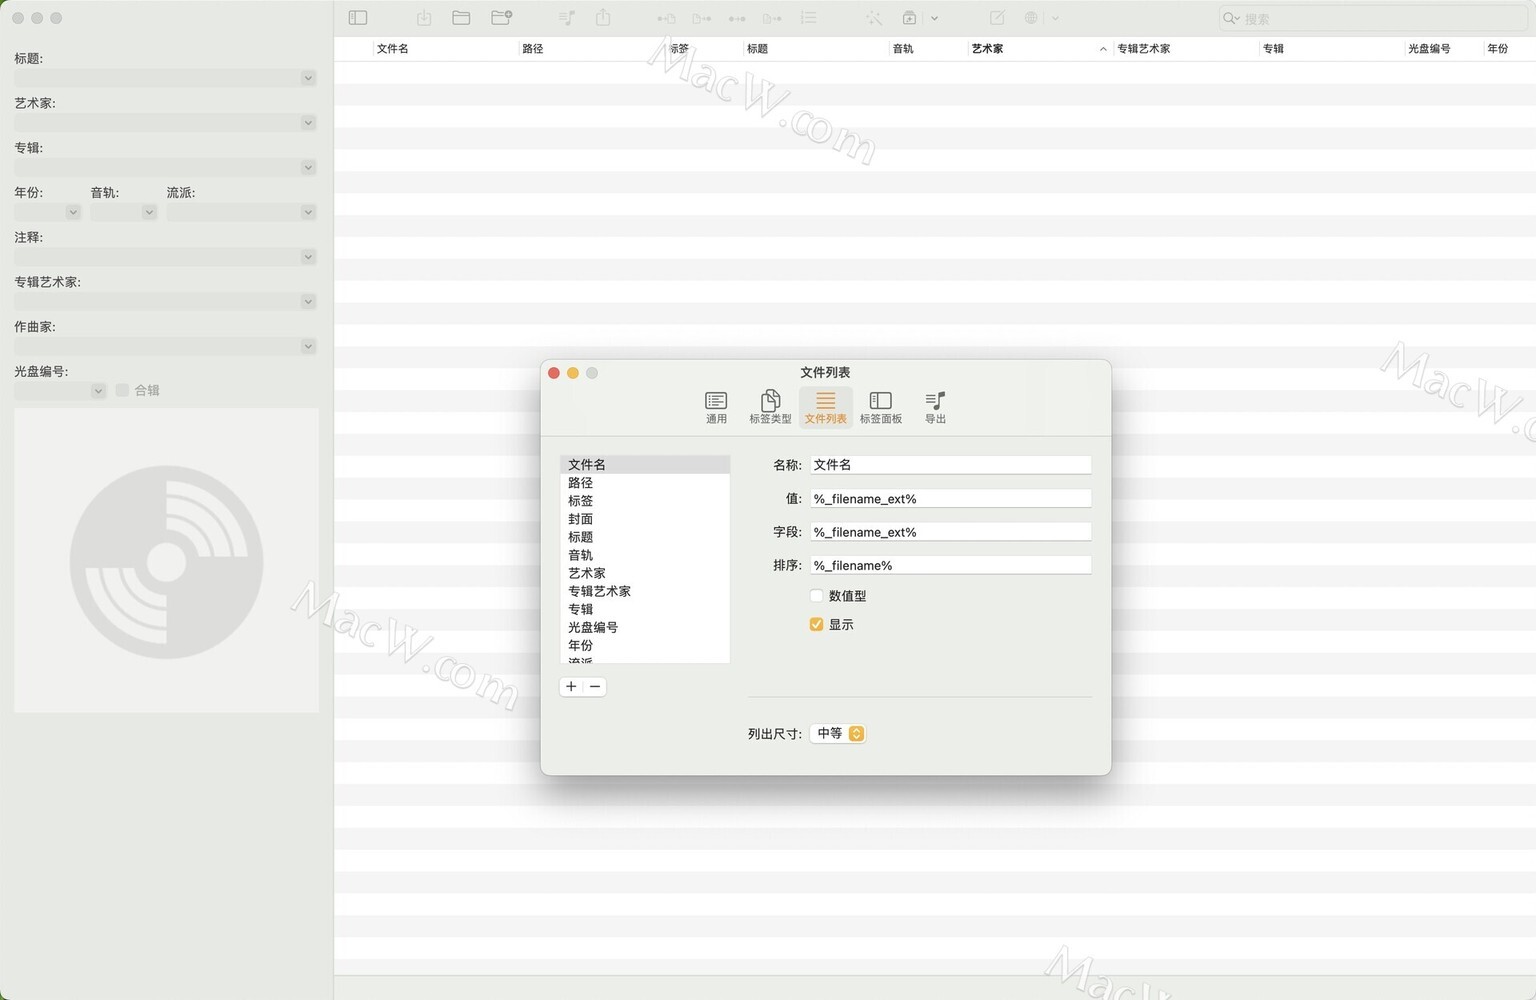1536x1000 pixels.
Task: Toggle the 合辑 checkbox in tag panel
Action: 122,390
